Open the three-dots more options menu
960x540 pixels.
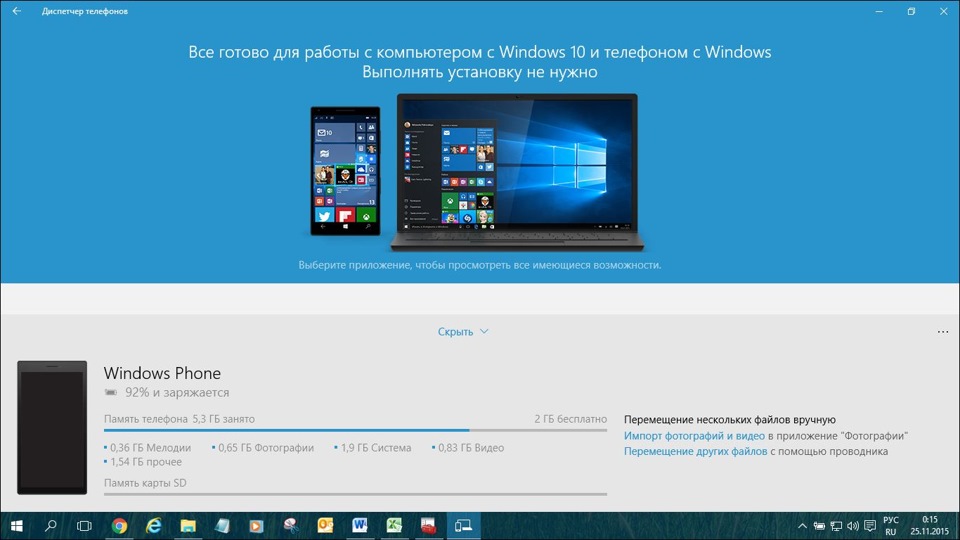[942, 332]
